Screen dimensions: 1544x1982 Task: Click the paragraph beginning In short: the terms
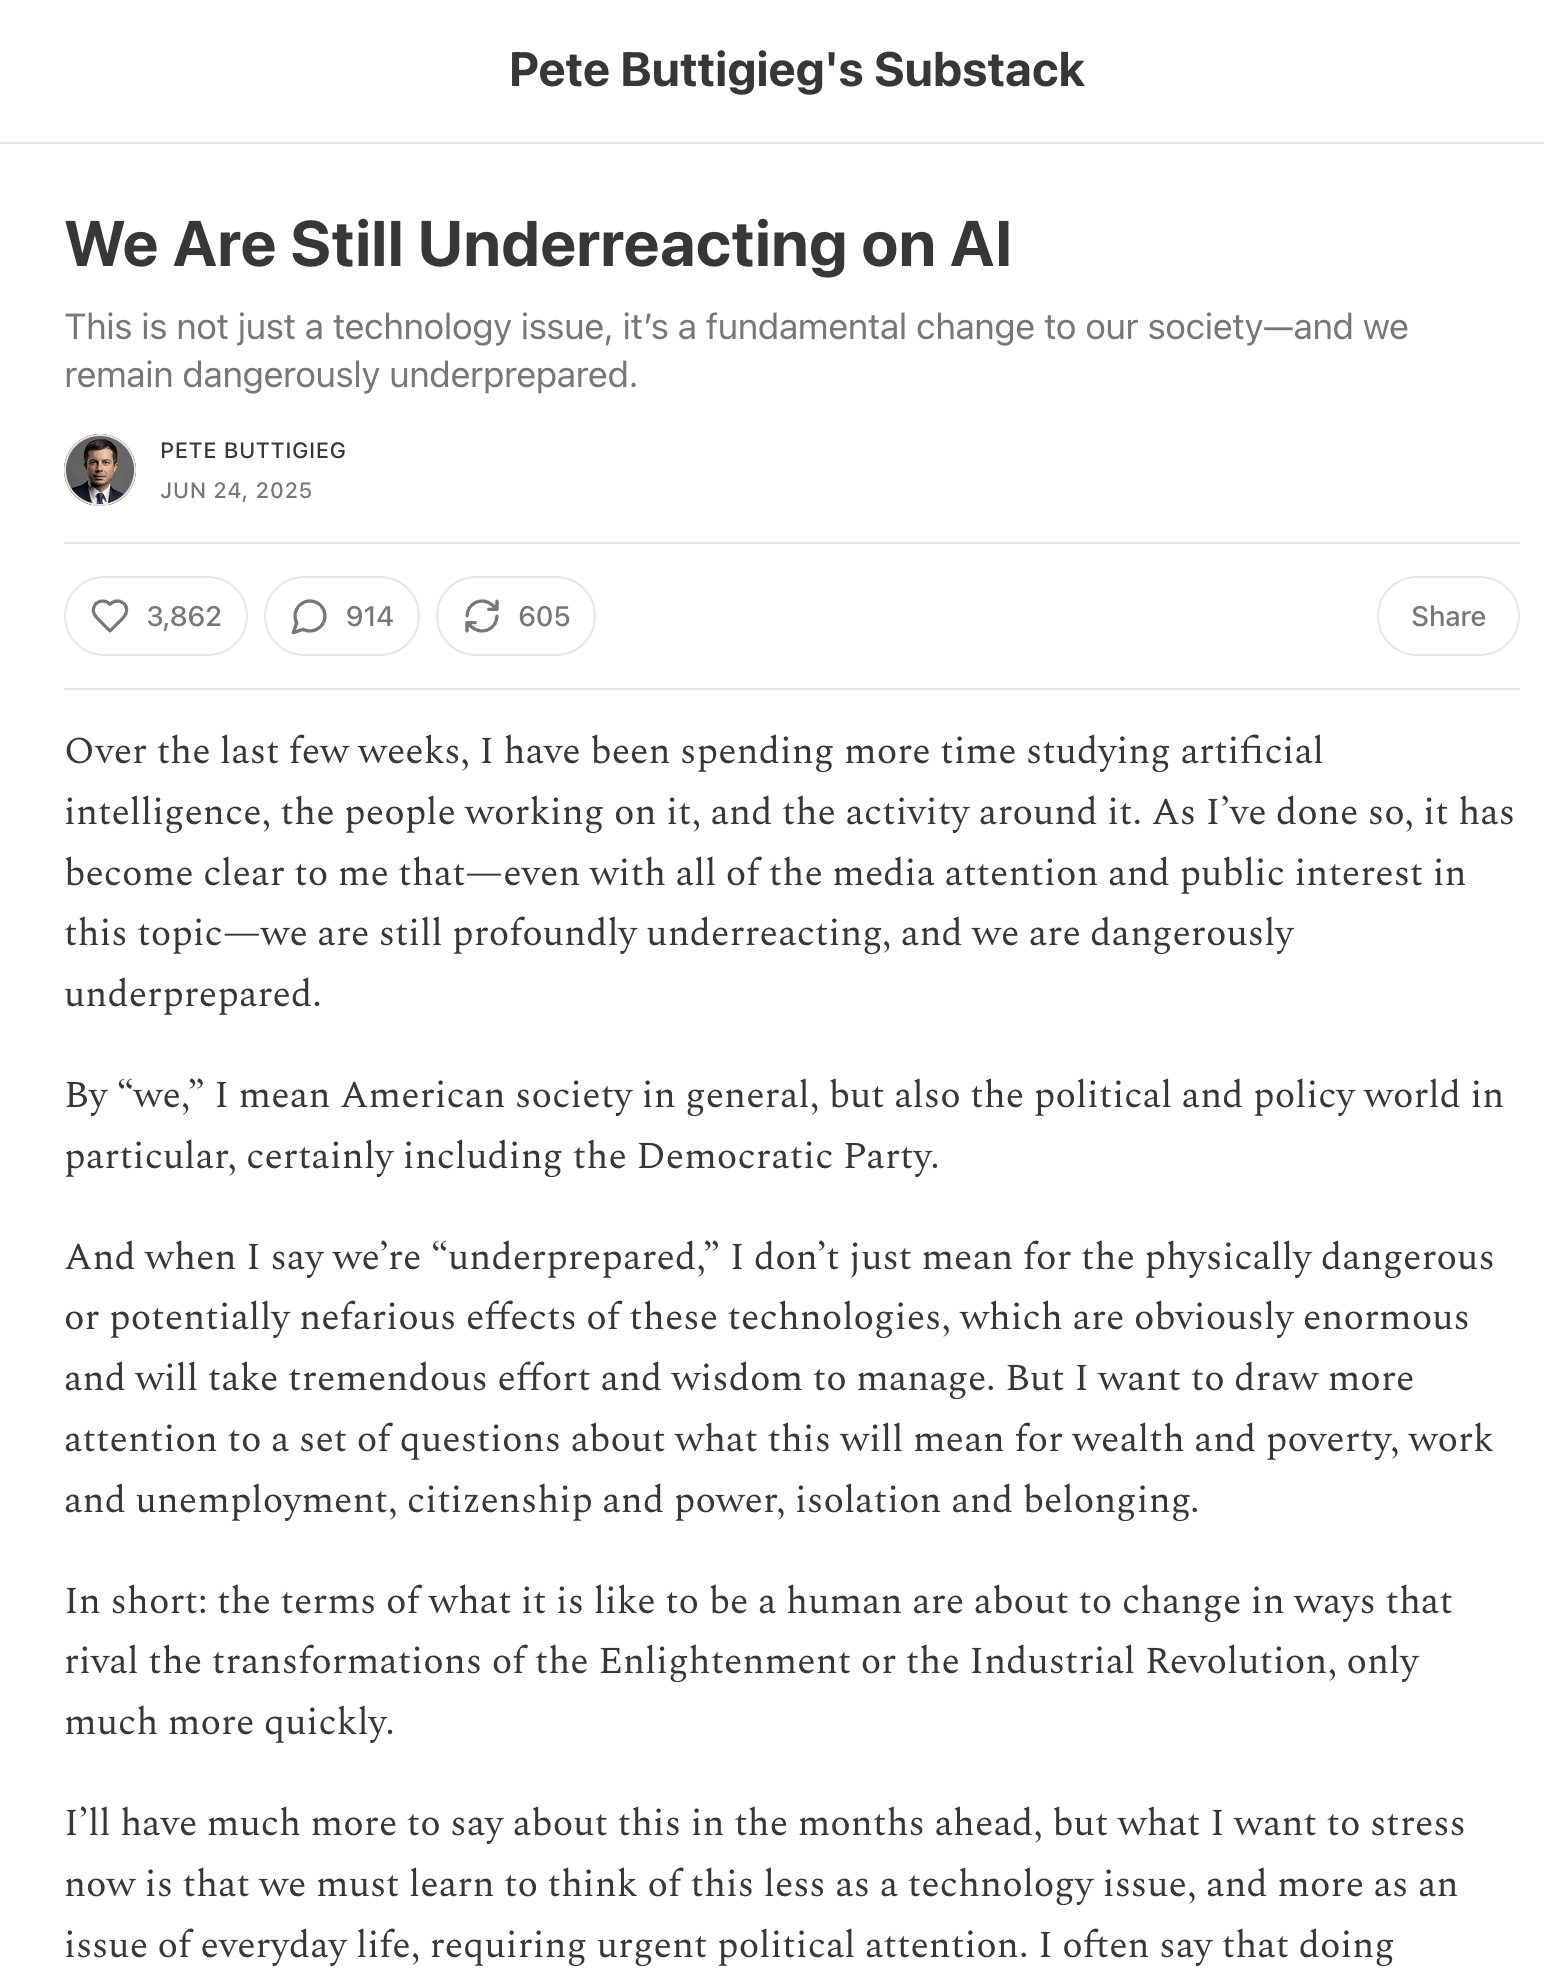click(x=758, y=1661)
